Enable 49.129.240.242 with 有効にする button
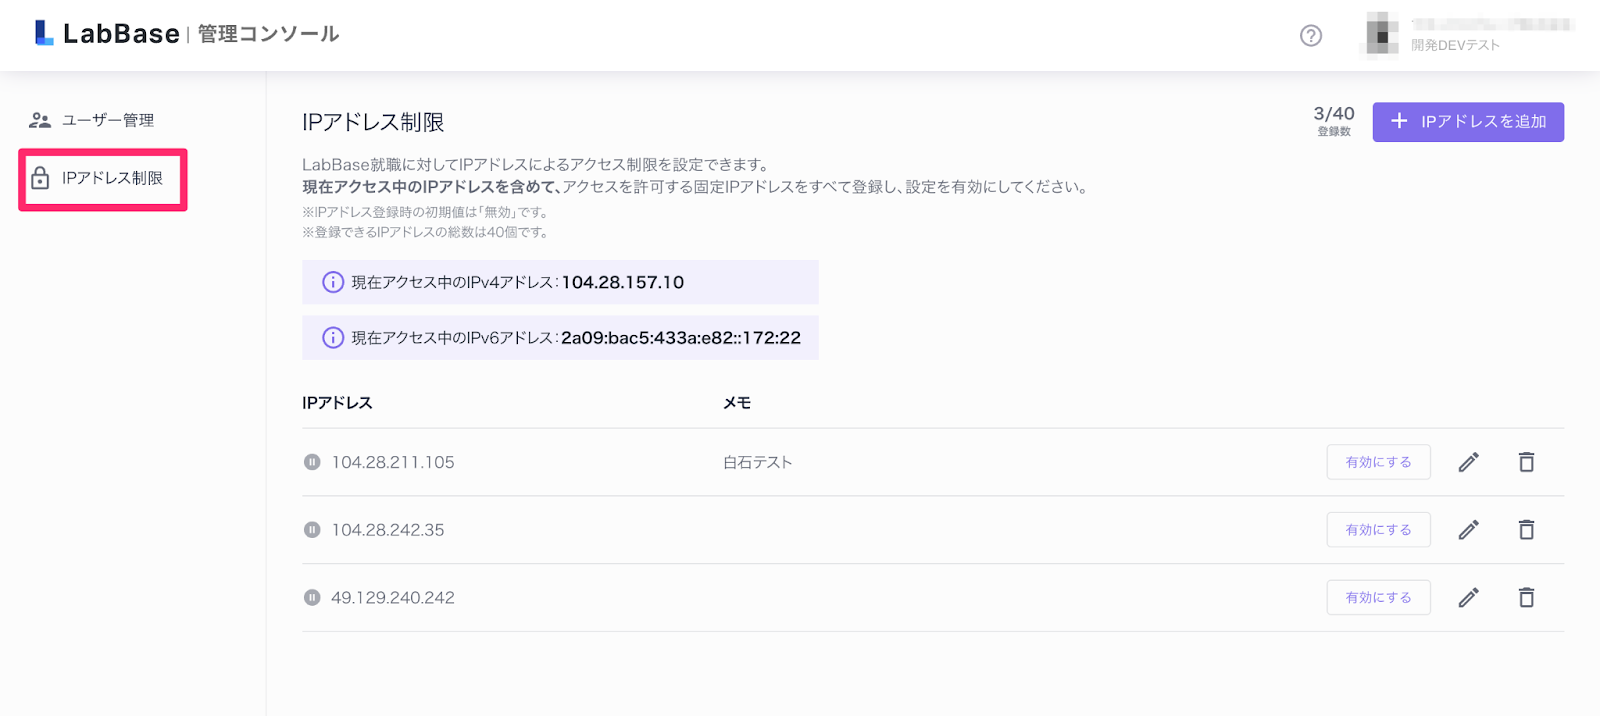This screenshot has height=716, width=1600. pyautogui.click(x=1378, y=598)
